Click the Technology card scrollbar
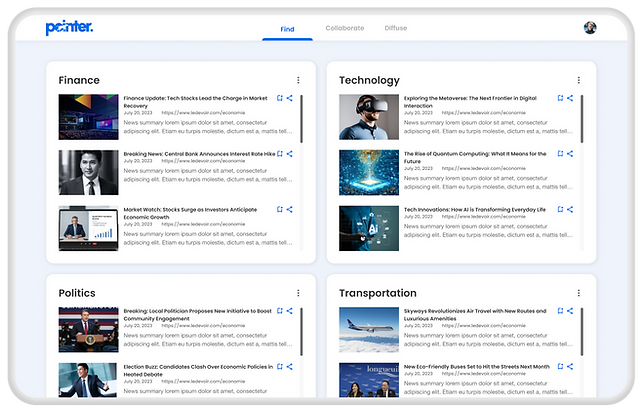Image resolution: width=643 pixels, height=412 pixels. 582,119
